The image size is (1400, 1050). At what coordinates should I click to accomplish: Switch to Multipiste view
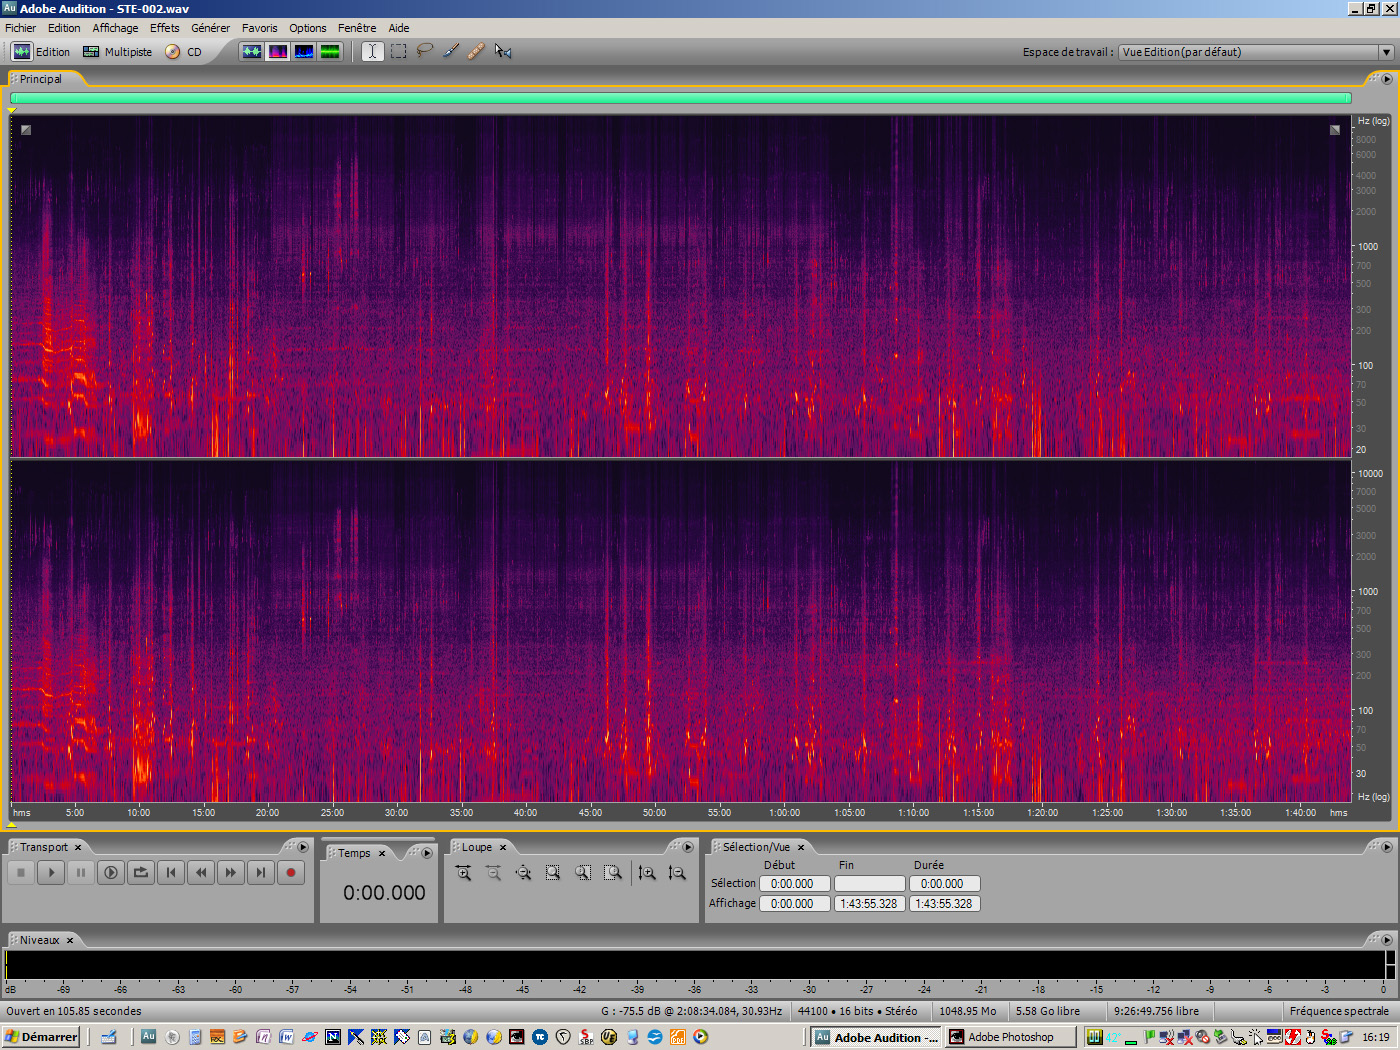pyautogui.click(x=117, y=52)
